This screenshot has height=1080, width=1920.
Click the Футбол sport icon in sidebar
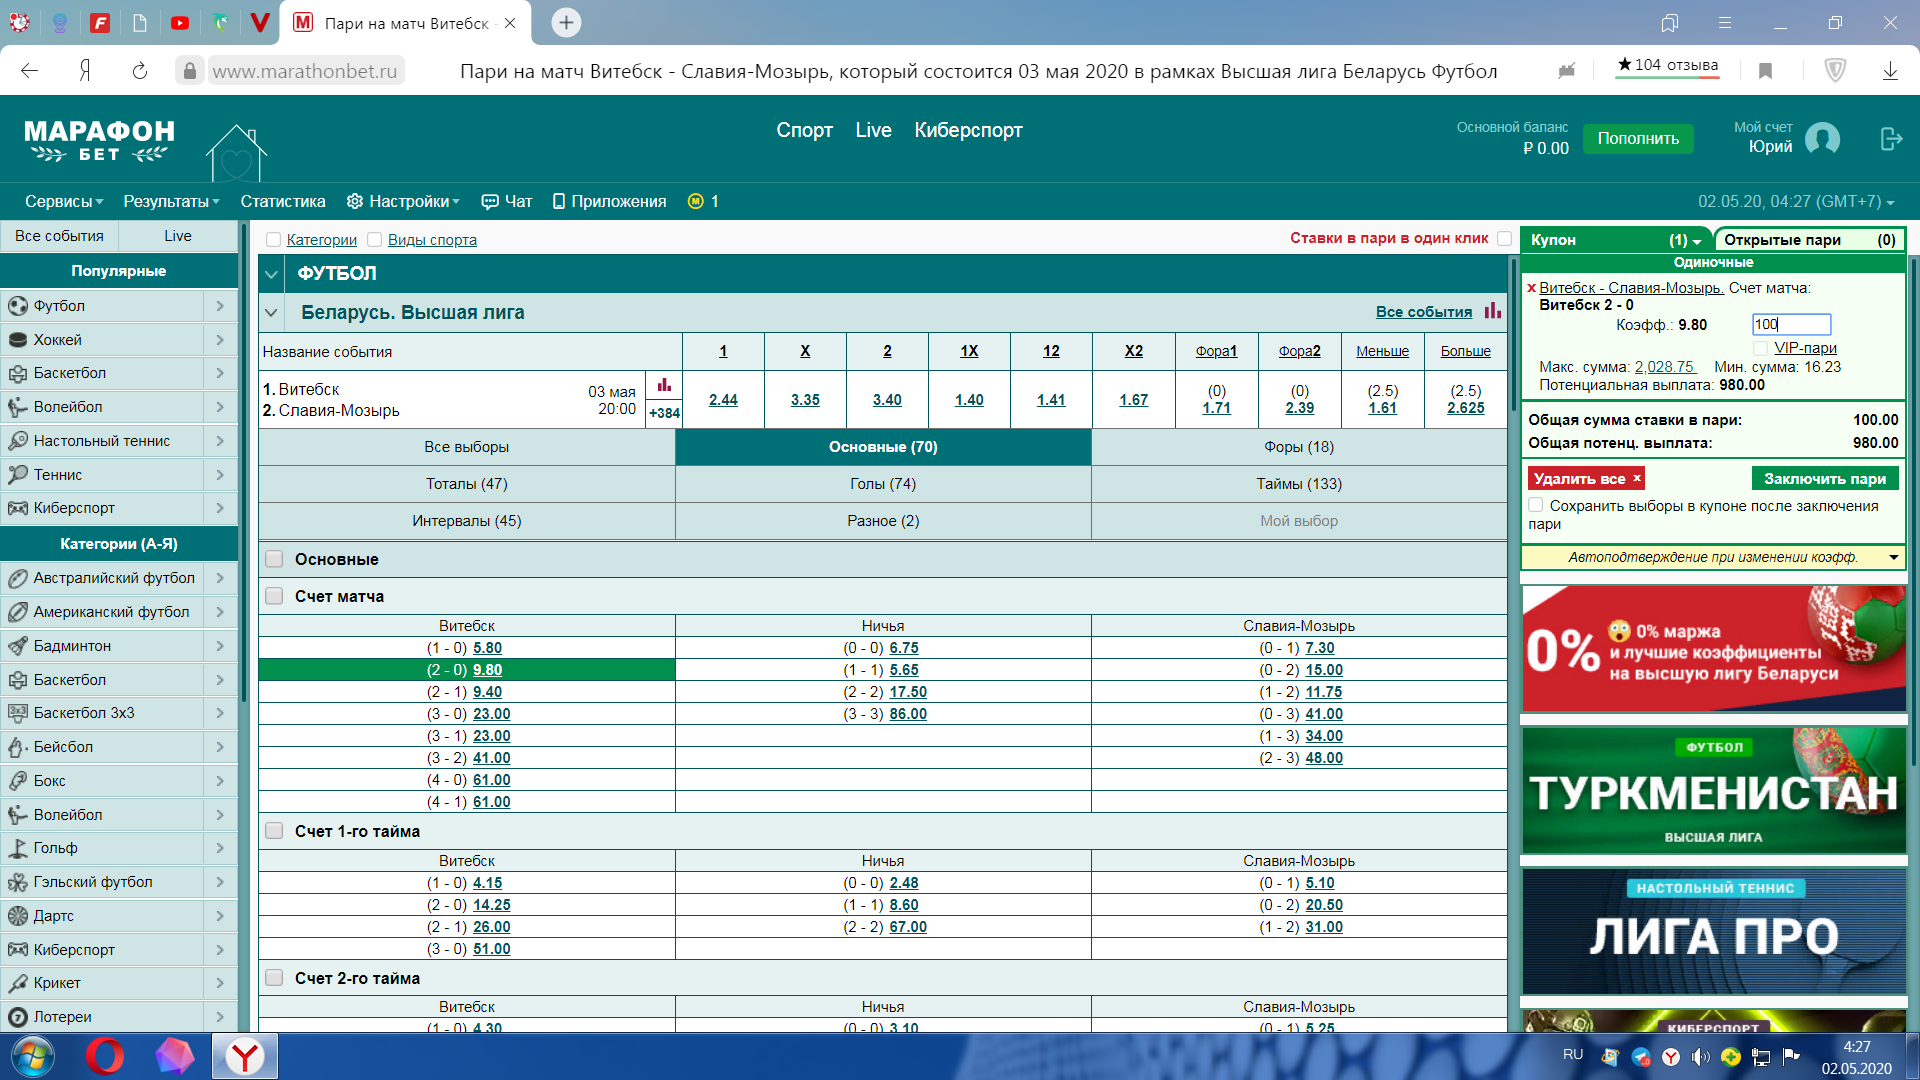pos(18,306)
